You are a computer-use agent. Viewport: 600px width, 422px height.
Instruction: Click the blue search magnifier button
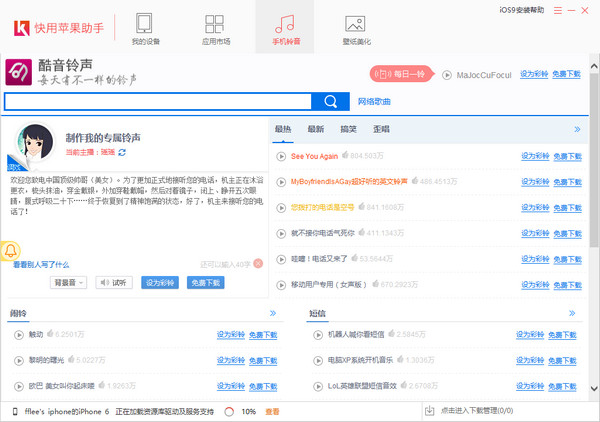[x=329, y=101]
